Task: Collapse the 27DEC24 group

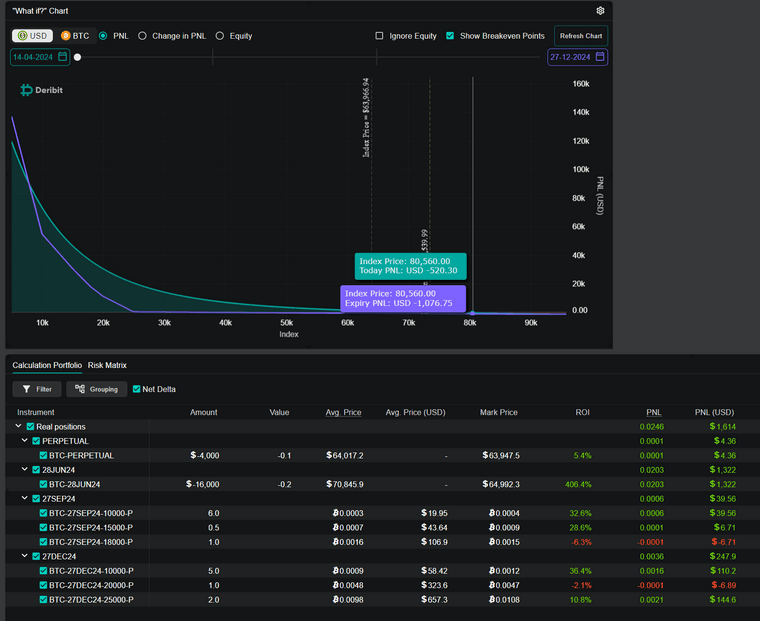Action: point(25,556)
